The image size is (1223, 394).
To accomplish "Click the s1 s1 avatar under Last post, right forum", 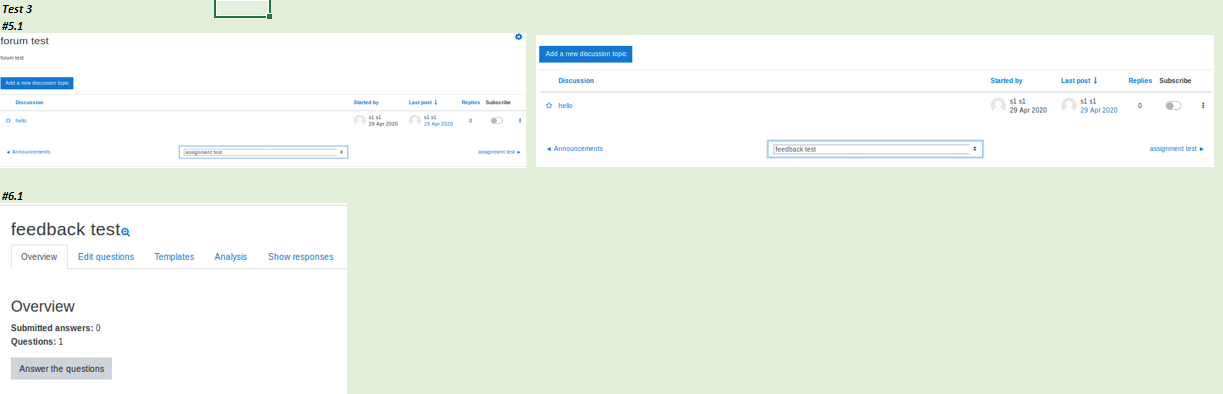I will [x=1069, y=105].
